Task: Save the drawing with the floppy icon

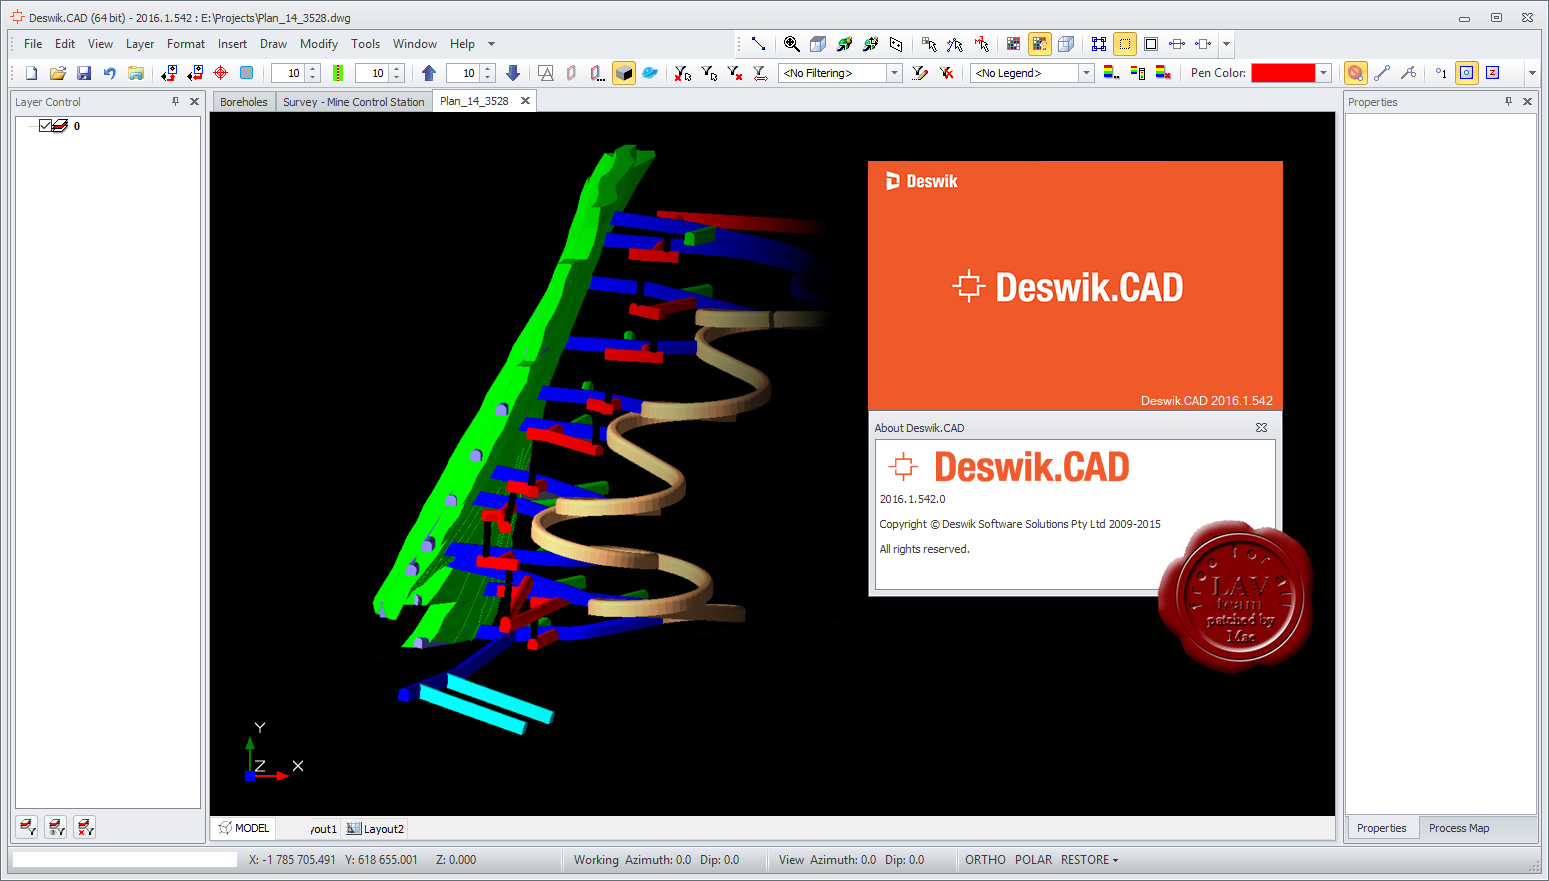Action: pyautogui.click(x=84, y=73)
